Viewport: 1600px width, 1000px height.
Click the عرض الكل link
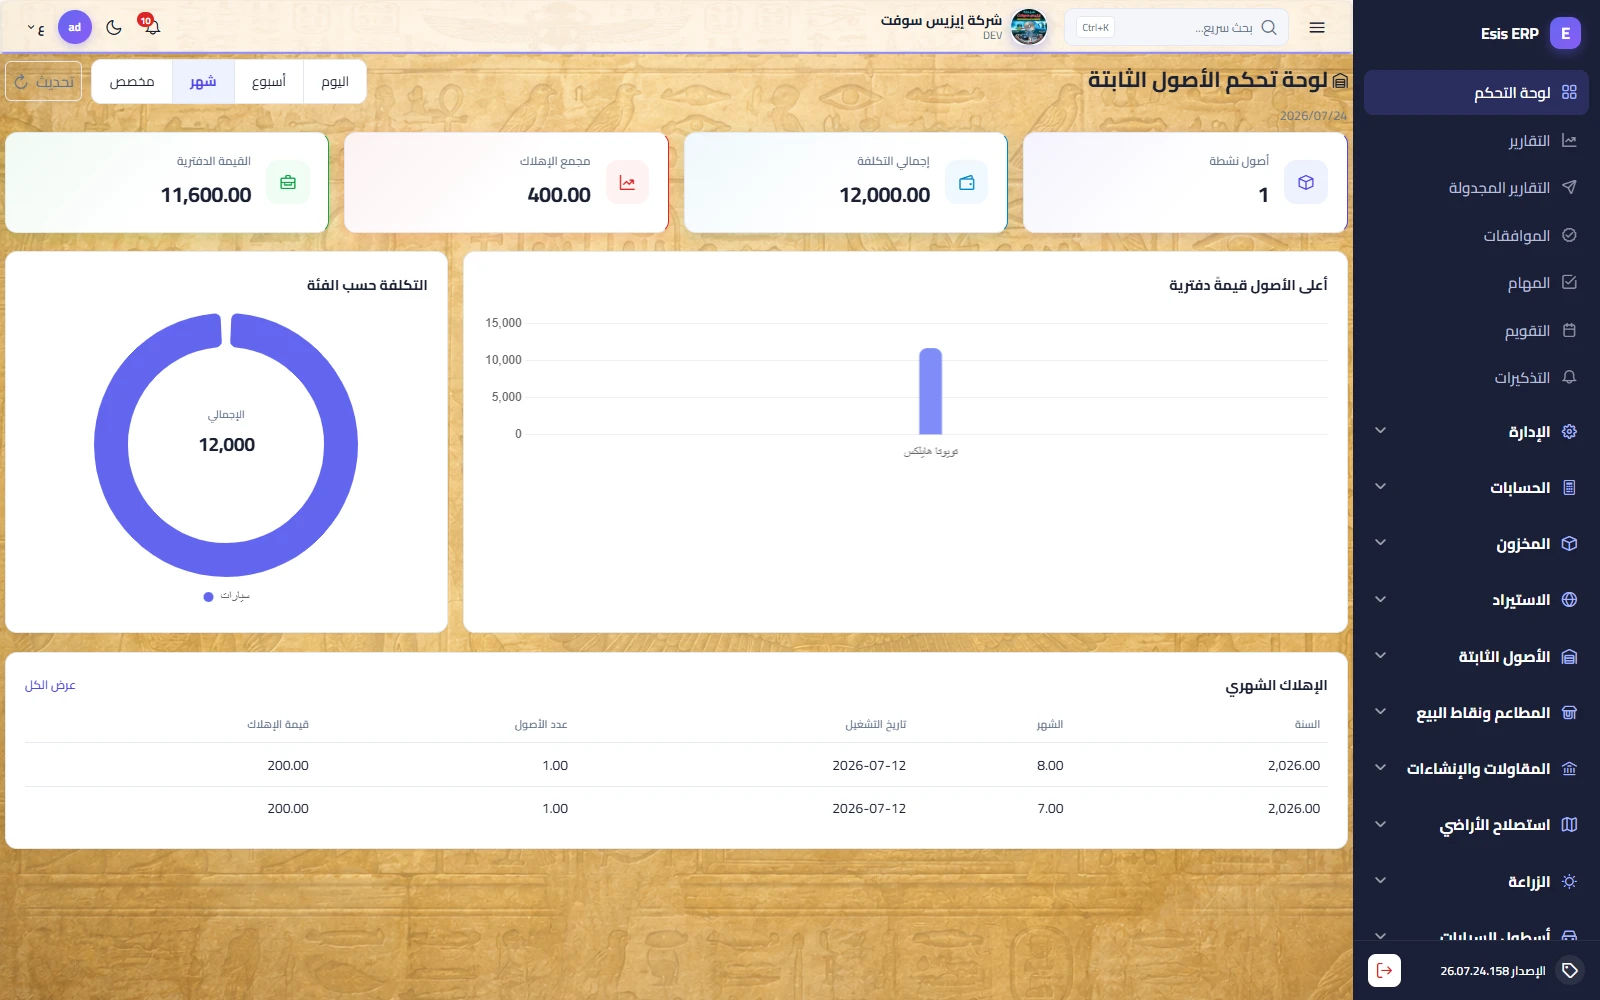pyautogui.click(x=50, y=685)
